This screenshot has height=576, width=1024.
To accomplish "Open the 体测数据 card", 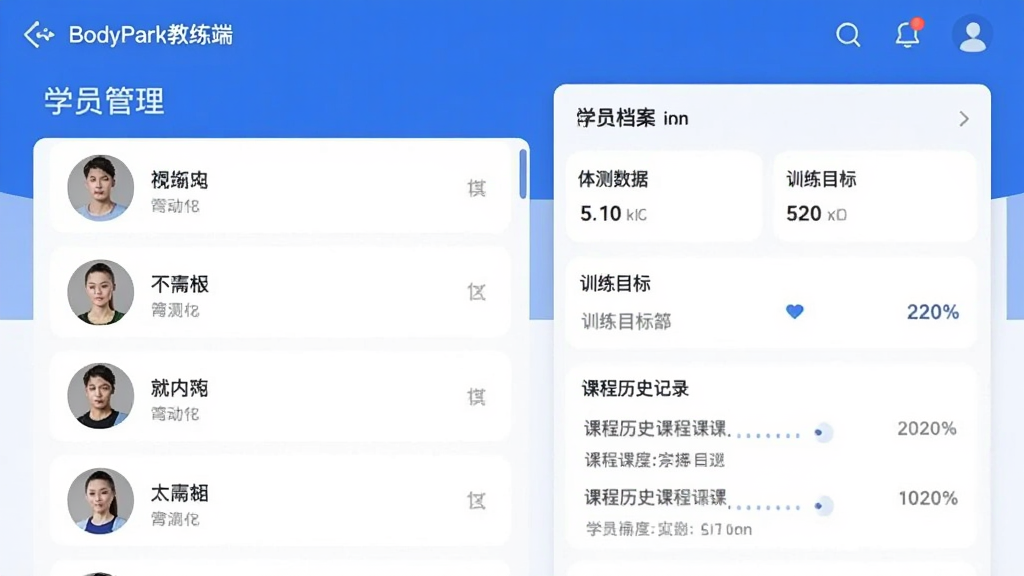I will [664, 197].
